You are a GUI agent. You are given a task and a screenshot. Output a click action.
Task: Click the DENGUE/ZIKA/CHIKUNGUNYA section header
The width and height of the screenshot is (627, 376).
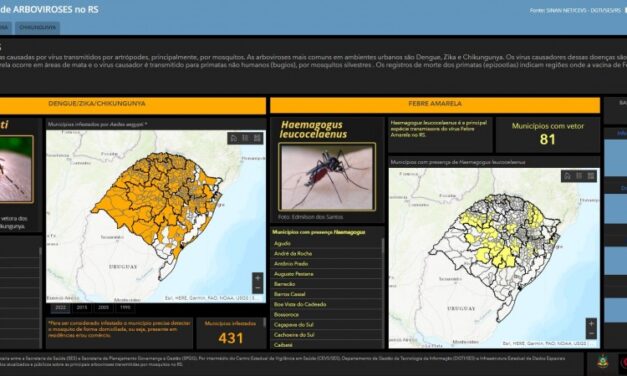point(133,105)
